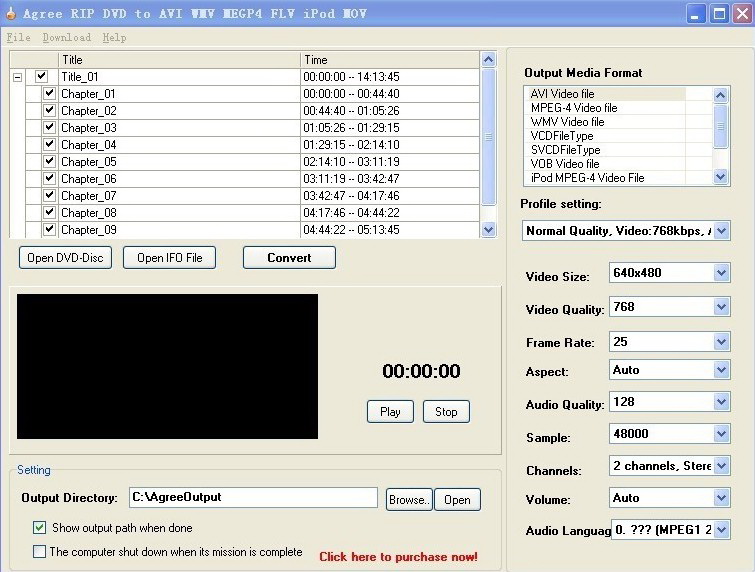Select WMV Video file format
This screenshot has height=572, width=755.
tap(567, 122)
